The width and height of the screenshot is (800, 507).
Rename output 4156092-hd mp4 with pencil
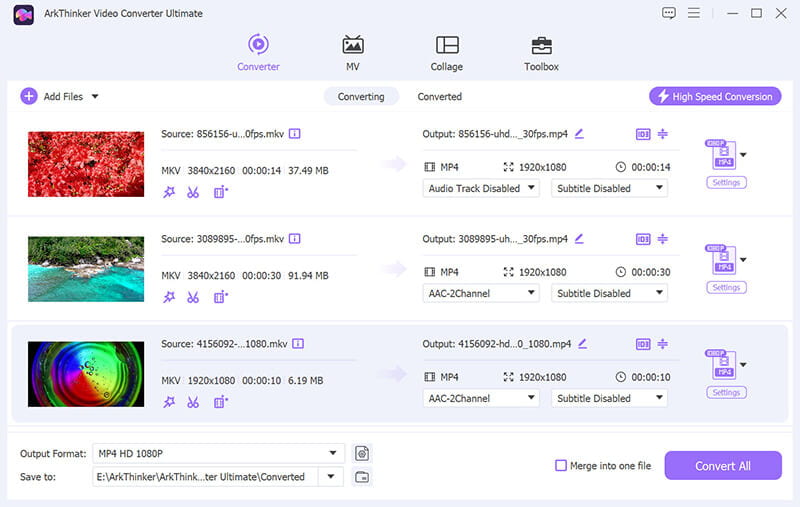582,344
